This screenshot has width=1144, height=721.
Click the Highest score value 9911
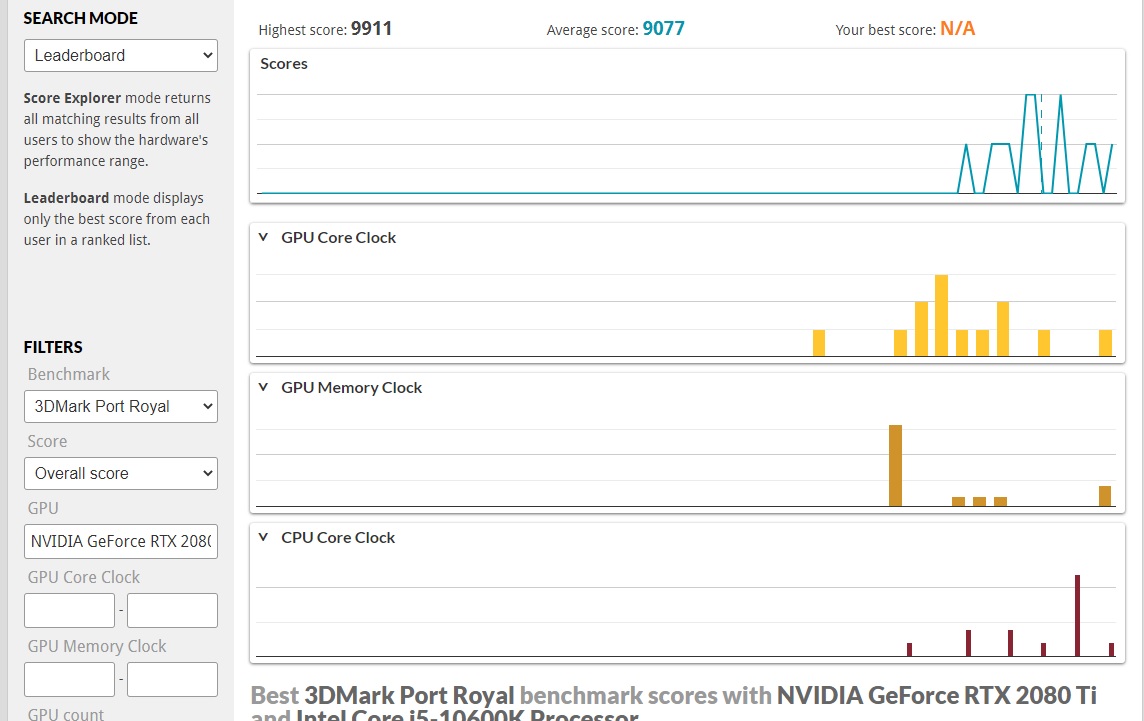[371, 28]
